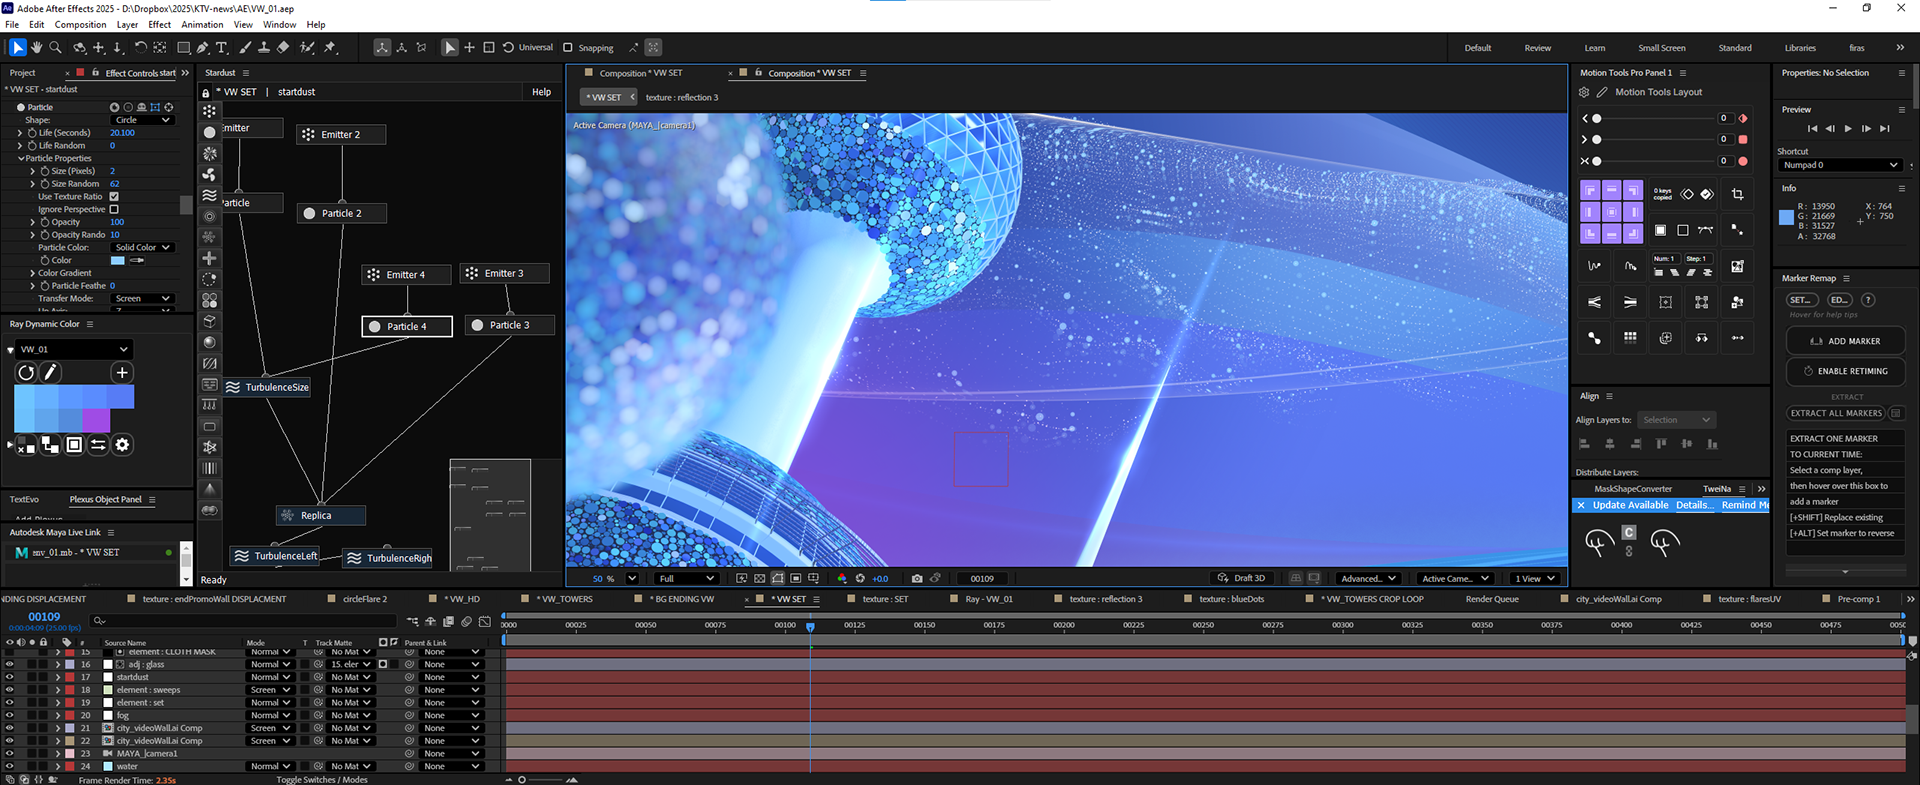The width and height of the screenshot is (1920, 785).
Task: Hide the MAYA_Jcamera1 layer eye
Action: point(9,753)
